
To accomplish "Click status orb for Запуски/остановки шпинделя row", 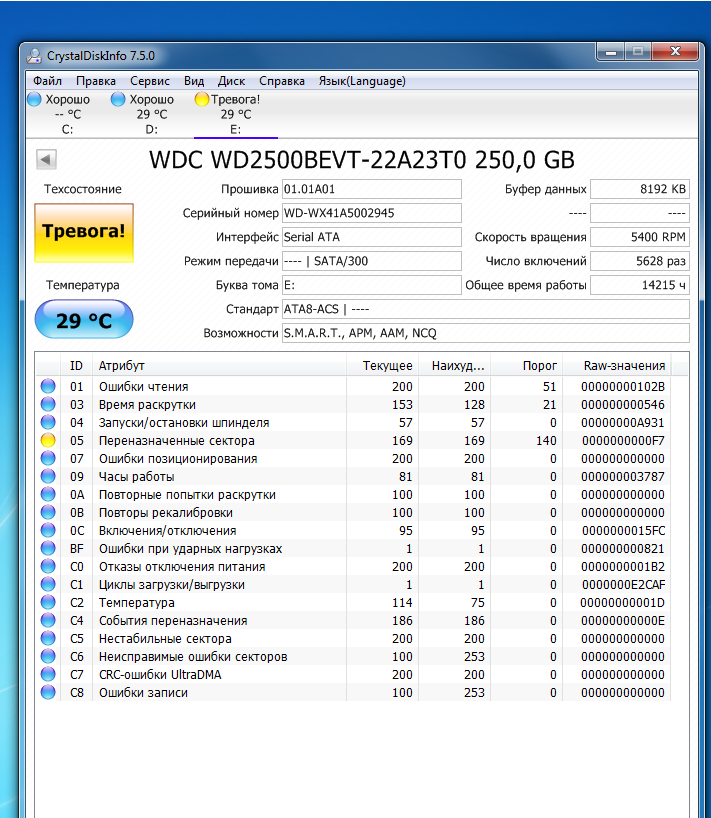I will (x=48, y=422).
